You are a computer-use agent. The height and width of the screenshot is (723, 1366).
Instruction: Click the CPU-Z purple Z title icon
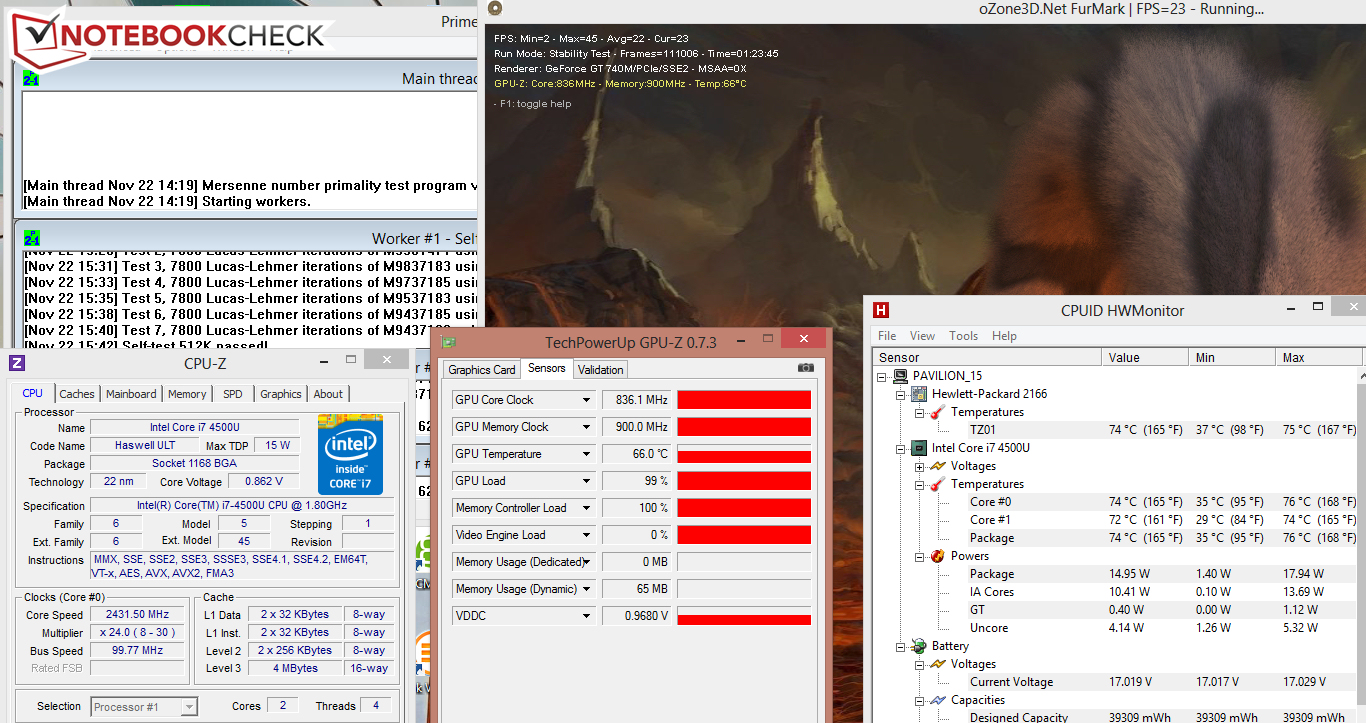click(x=16, y=363)
